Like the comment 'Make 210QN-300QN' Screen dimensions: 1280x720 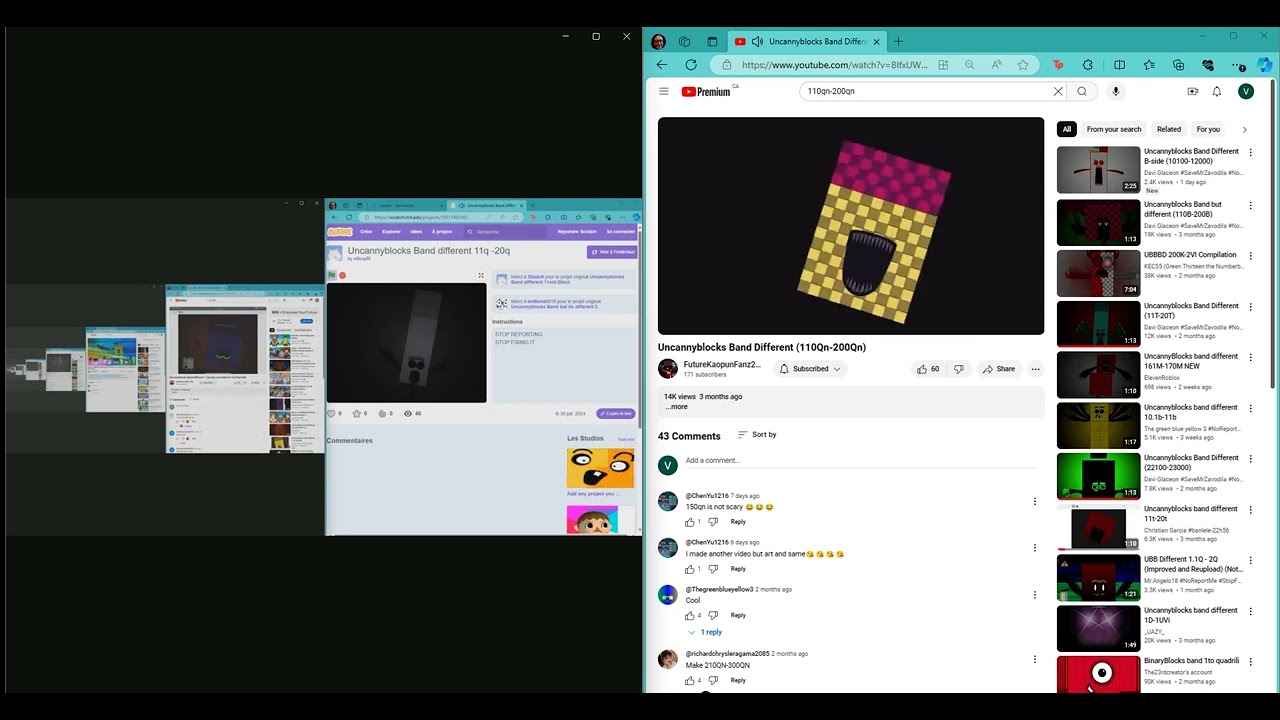pyautogui.click(x=690, y=680)
